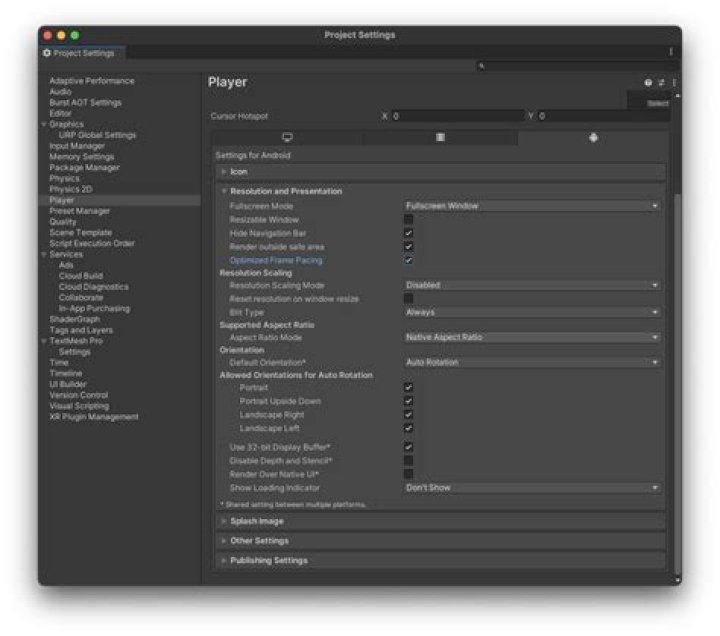Screen dimensions: 720x636
Task: Collapse the TextMesh Pro tree arrow
Action: click(x=44, y=341)
